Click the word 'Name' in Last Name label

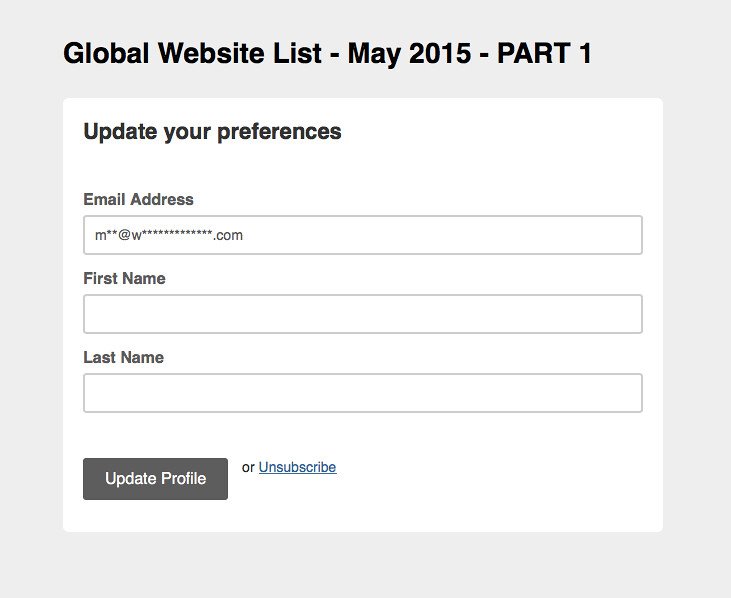[x=143, y=357]
